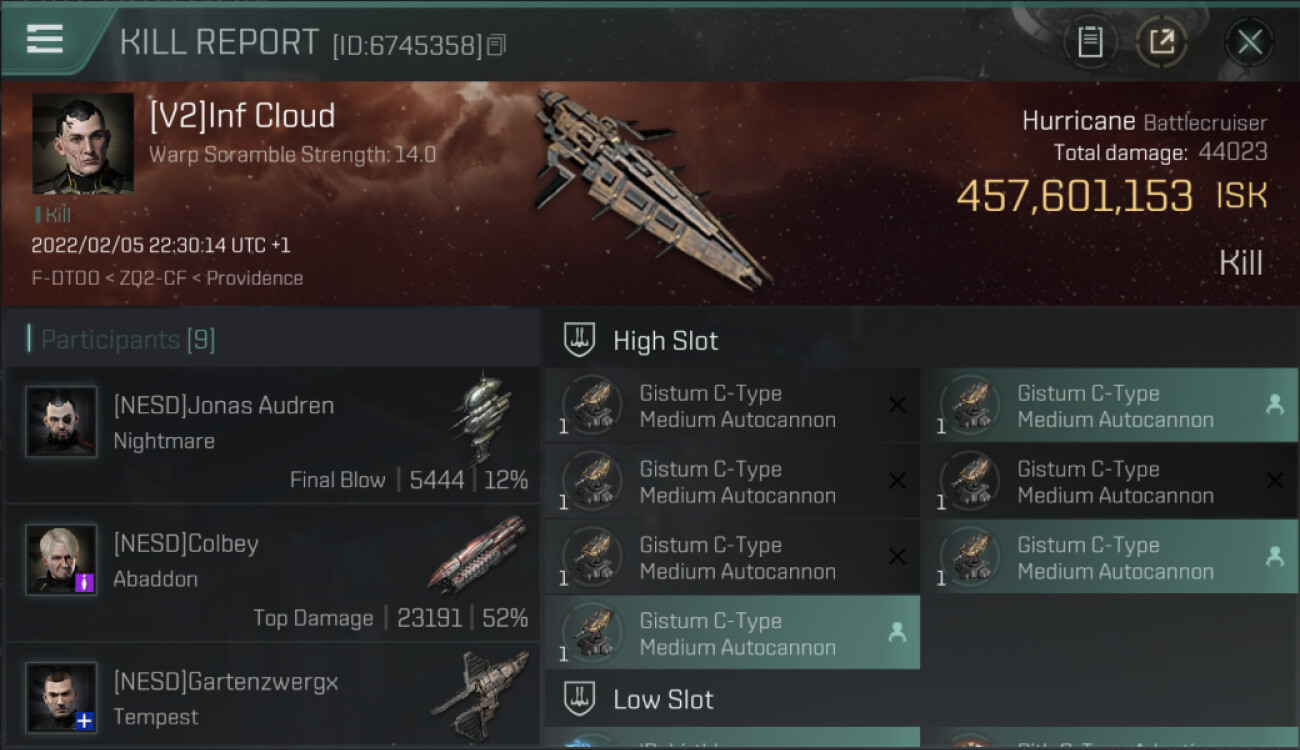Screen dimensions: 1300x750
Task: Select top-right dropped Gistum Autocannon item
Action: (x=1110, y=406)
